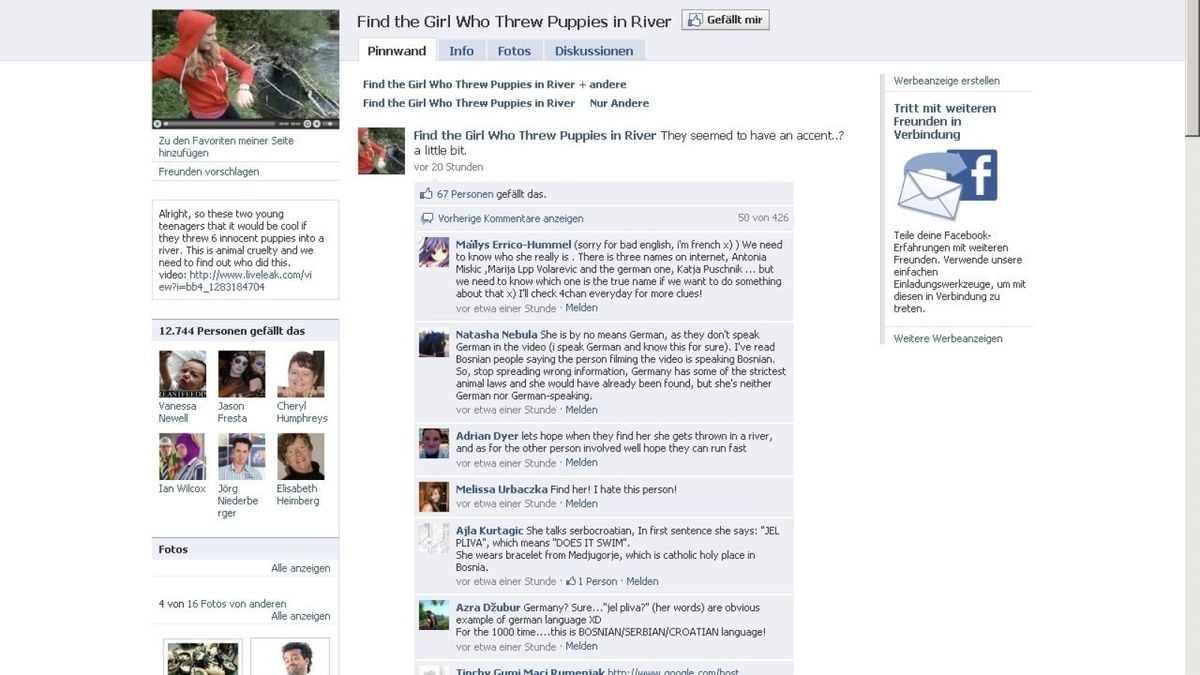Click the Facebook envelope invitation icon
Screen dimensions: 1200x675
pos(946,186)
